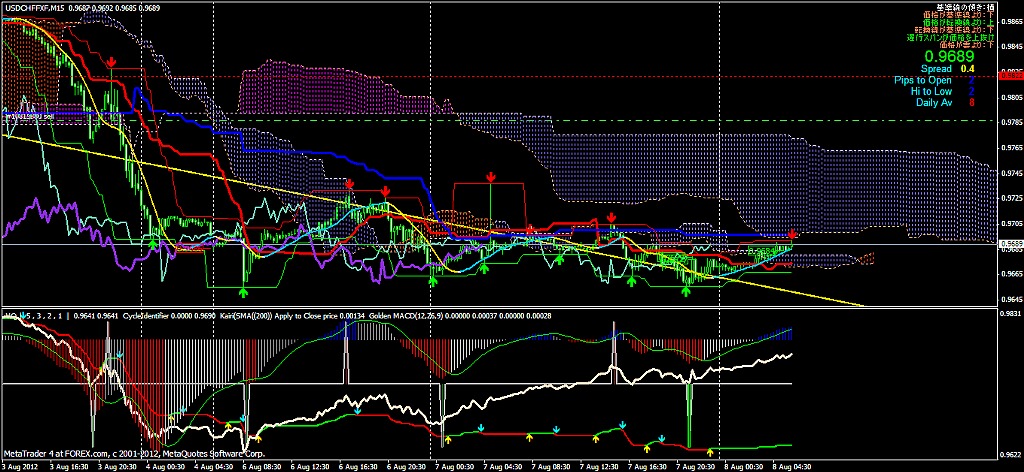1024x472 pixels.
Task: Click rightmost green up arrow on main chart
Action: [686, 292]
